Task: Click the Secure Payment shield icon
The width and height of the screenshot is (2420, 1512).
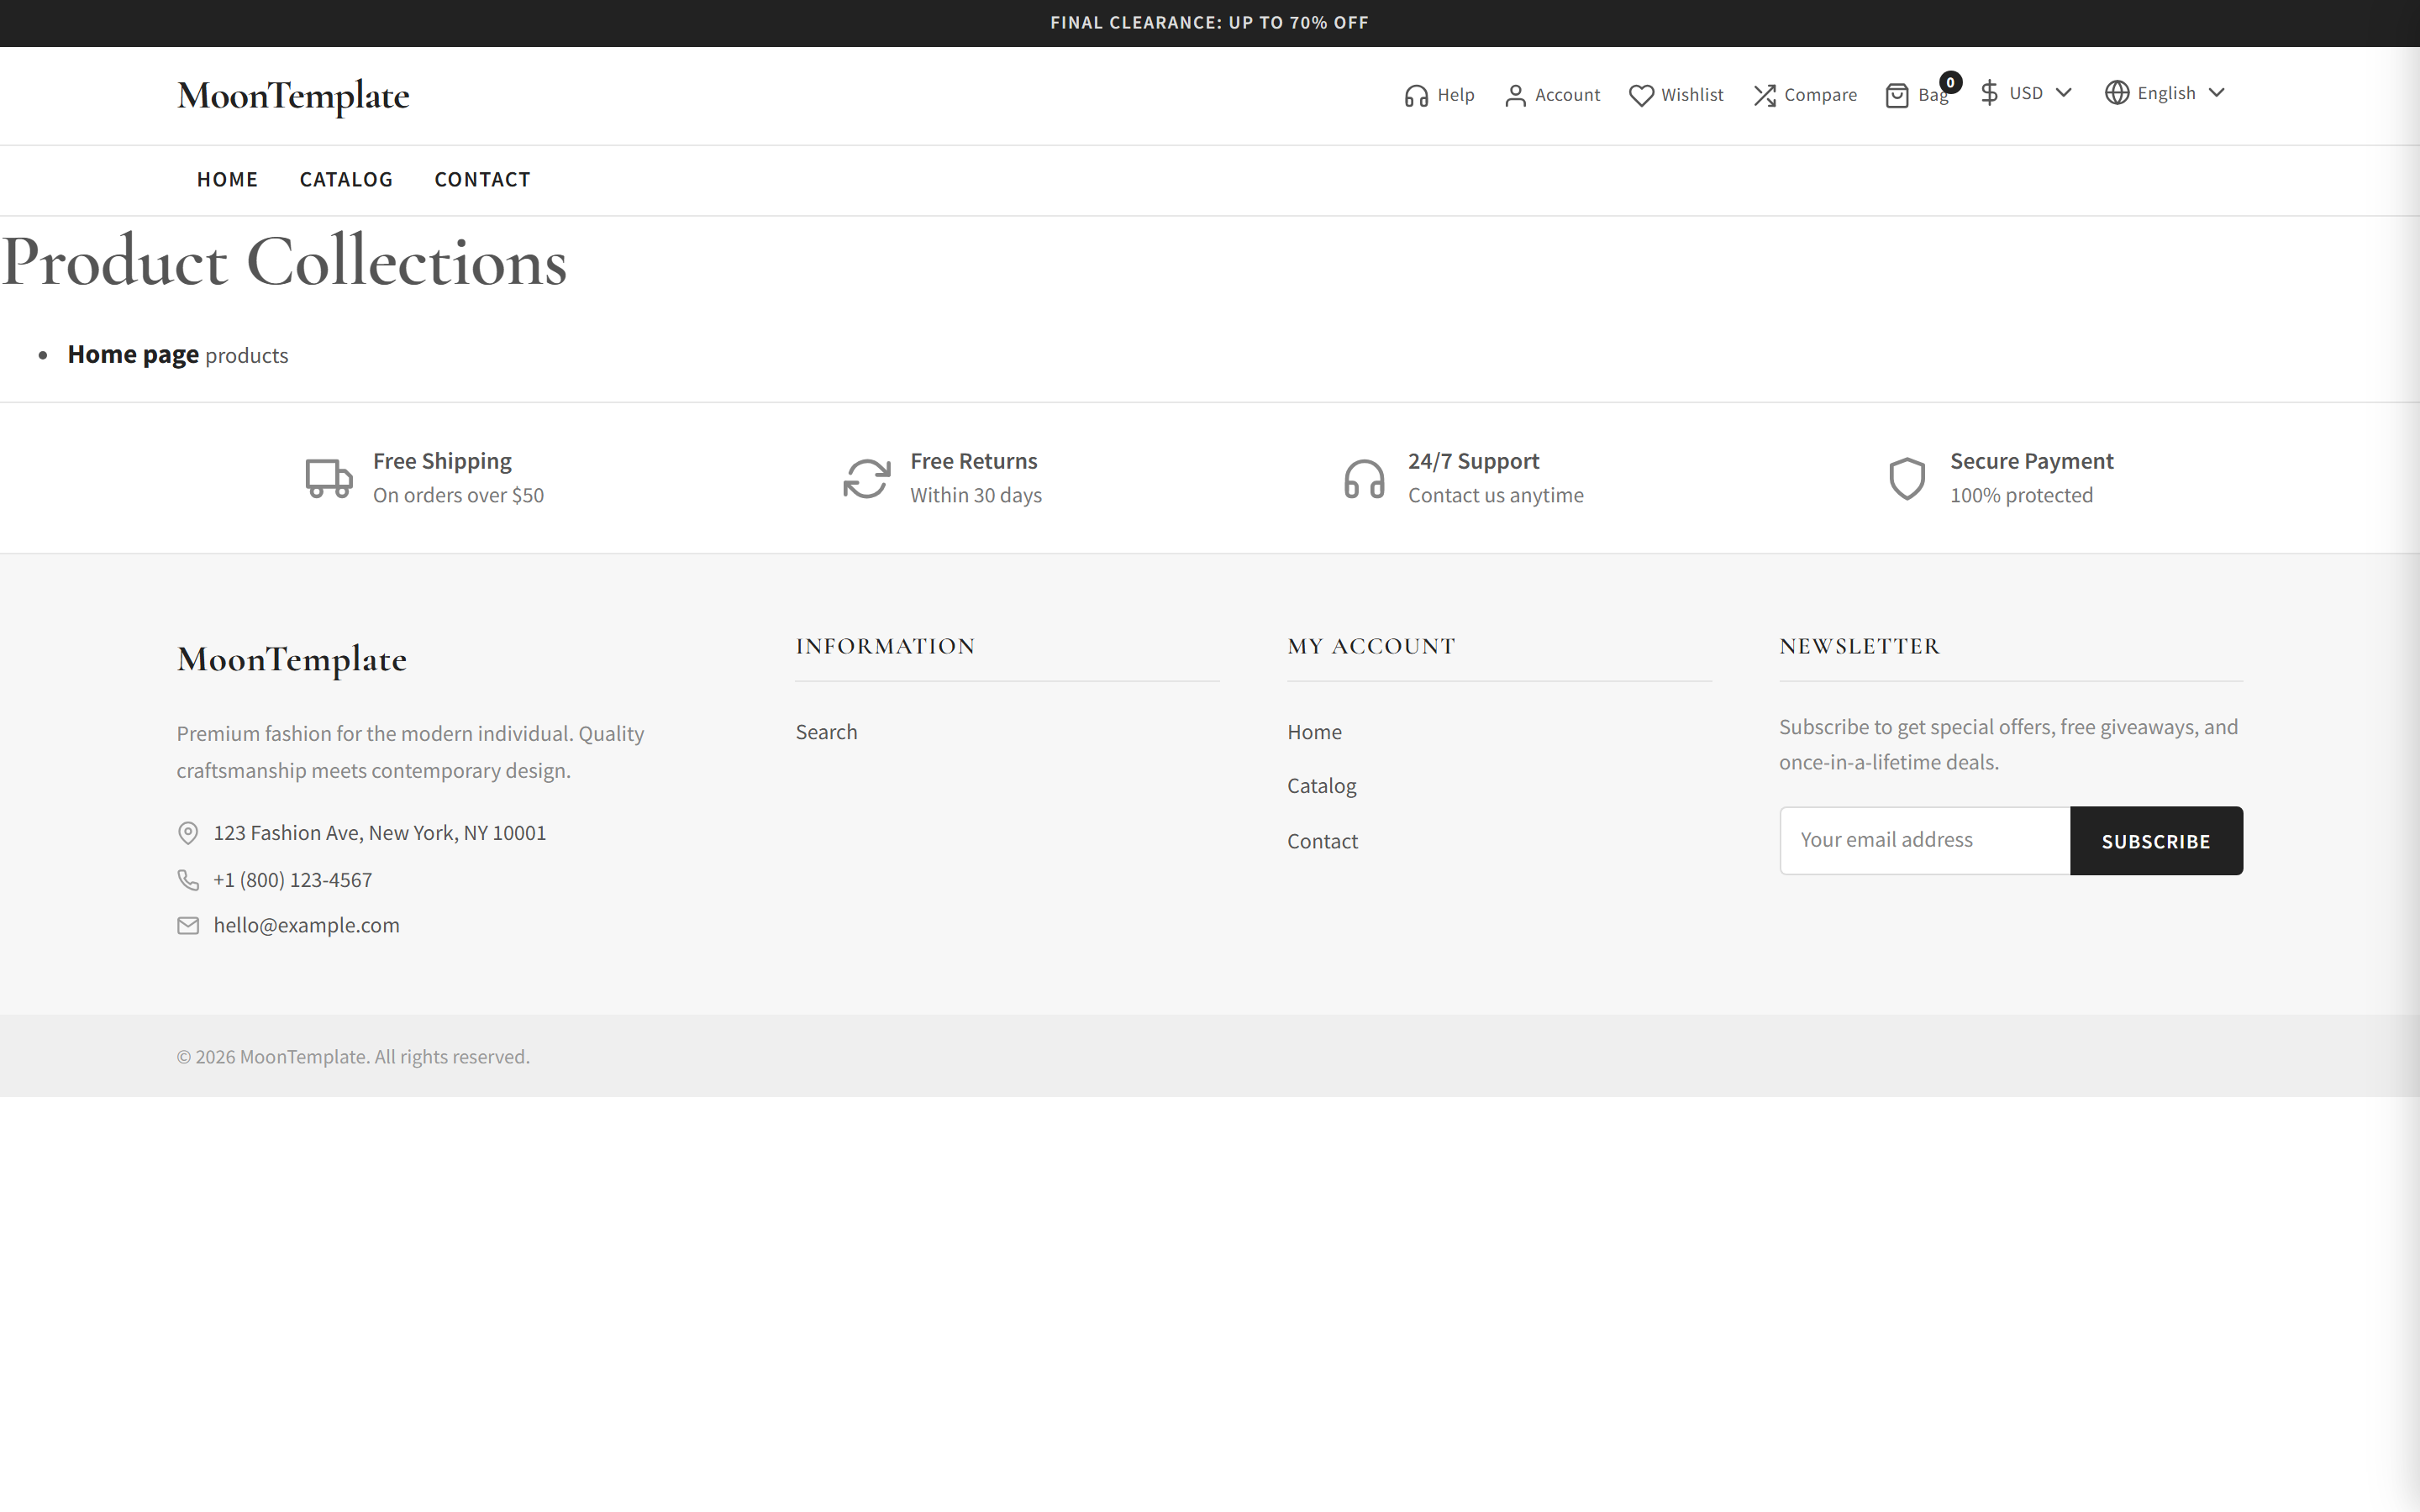Action: click(1907, 478)
